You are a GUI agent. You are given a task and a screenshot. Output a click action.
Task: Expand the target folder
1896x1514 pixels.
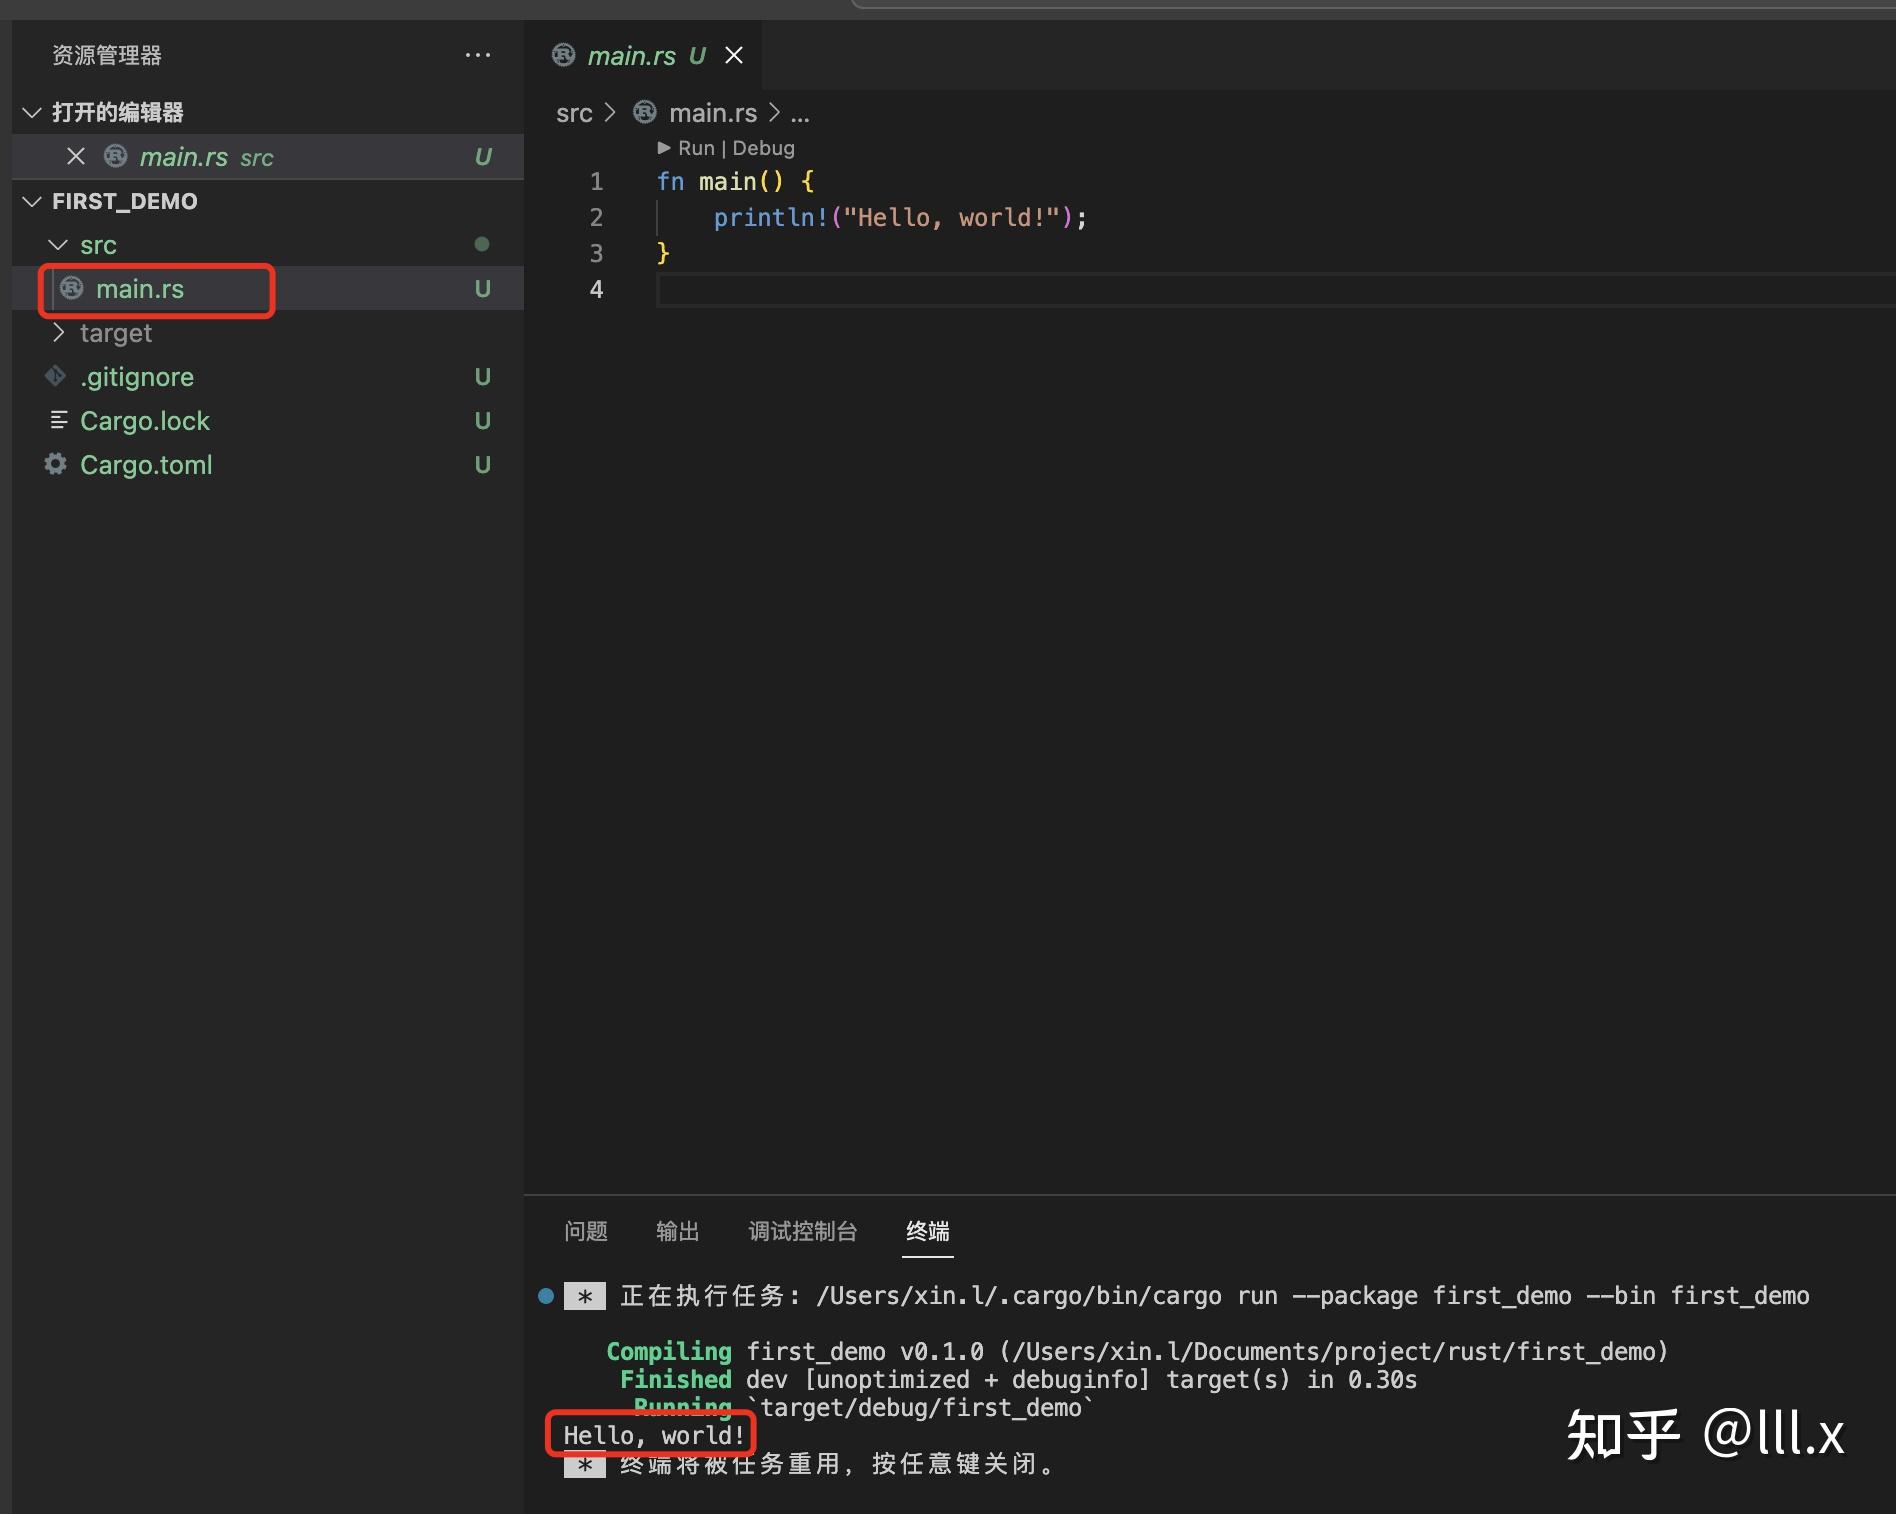pyautogui.click(x=58, y=332)
